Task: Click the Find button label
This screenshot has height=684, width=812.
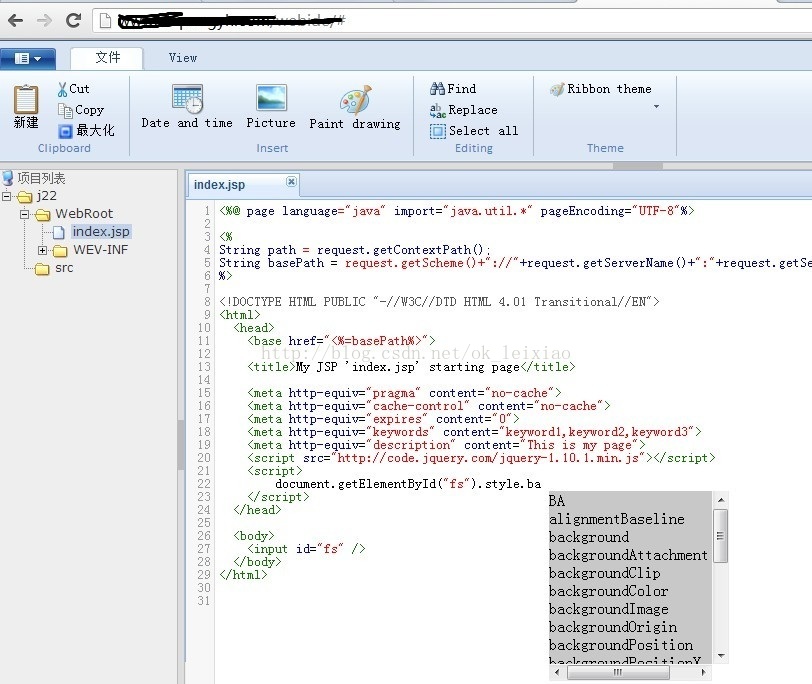Action: pyautogui.click(x=461, y=89)
